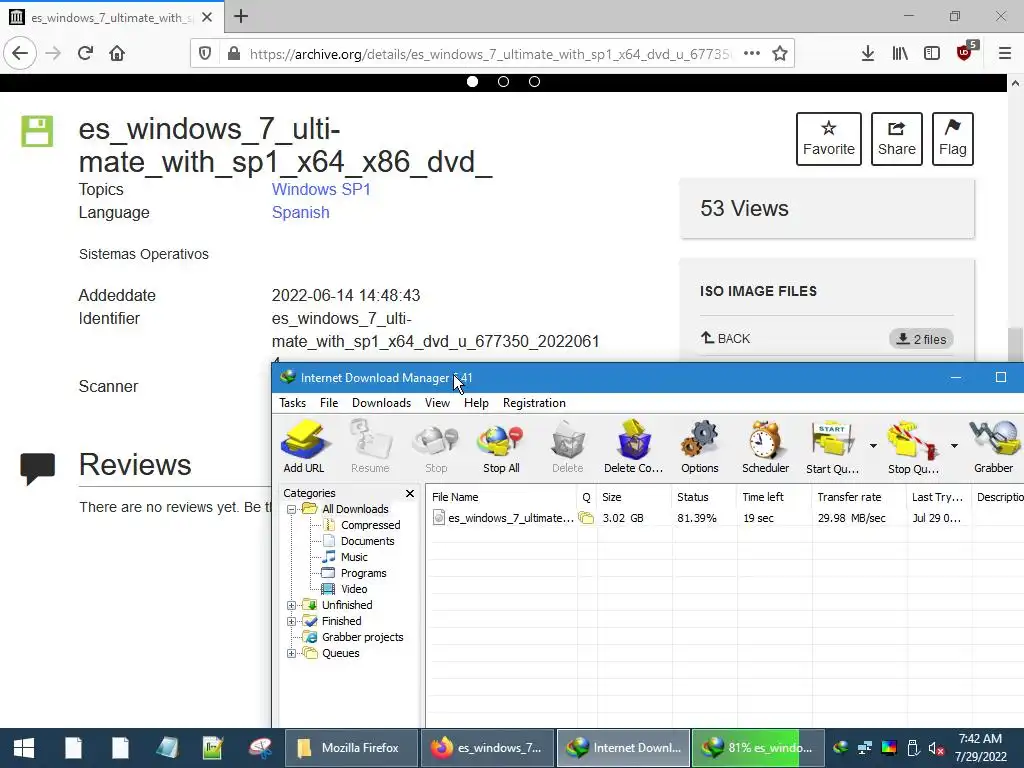The width and height of the screenshot is (1024, 768).
Task: Click the Flag button on archive.org
Action: coord(953,138)
